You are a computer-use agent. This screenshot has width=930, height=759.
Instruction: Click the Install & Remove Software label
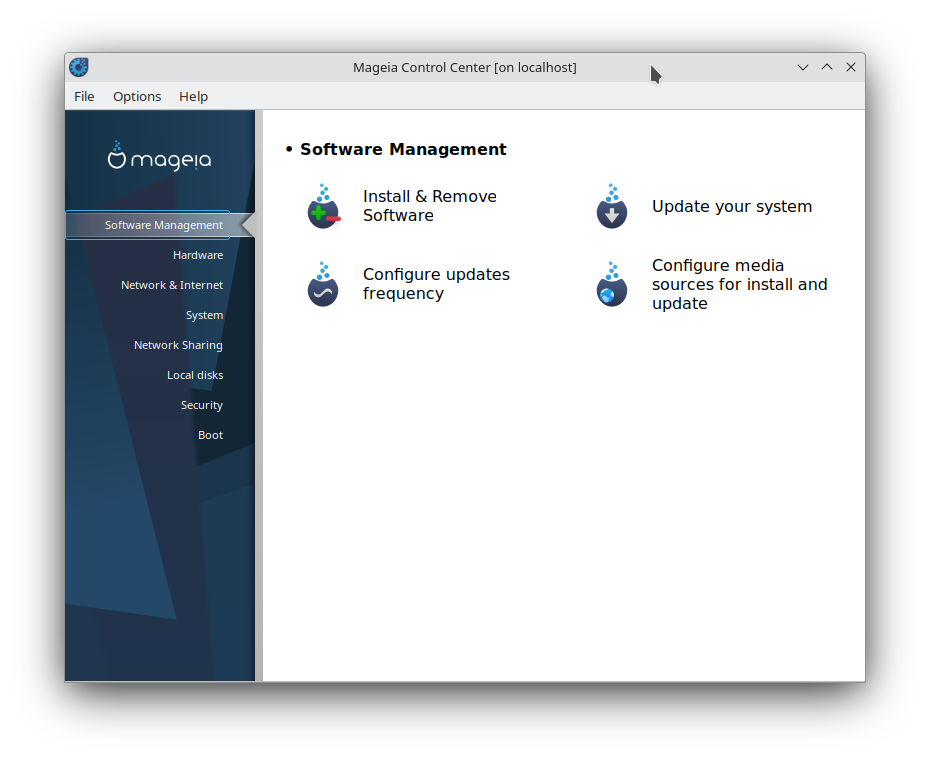(x=429, y=206)
